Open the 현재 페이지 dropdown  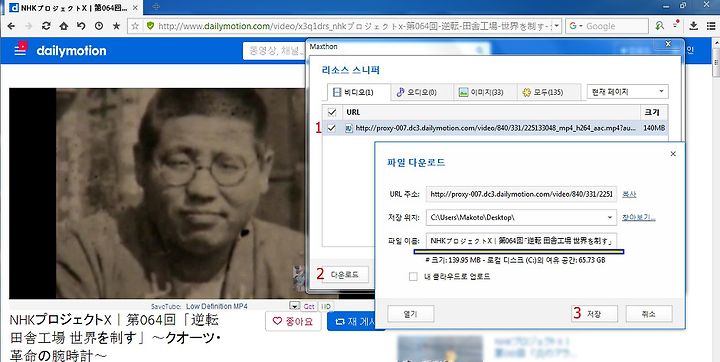pos(628,92)
